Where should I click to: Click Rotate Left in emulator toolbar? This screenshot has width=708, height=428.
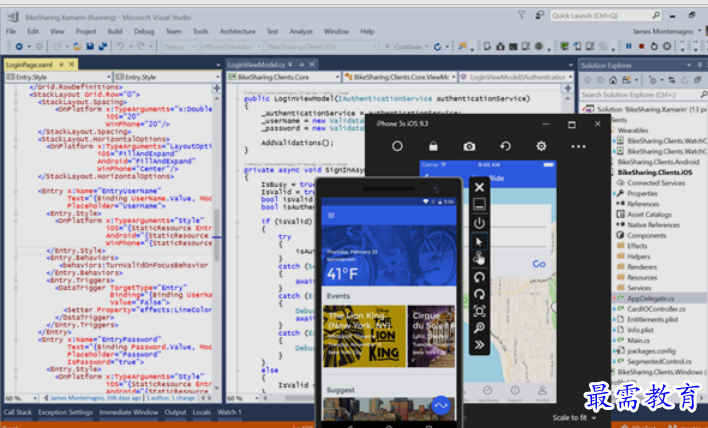pos(479,277)
